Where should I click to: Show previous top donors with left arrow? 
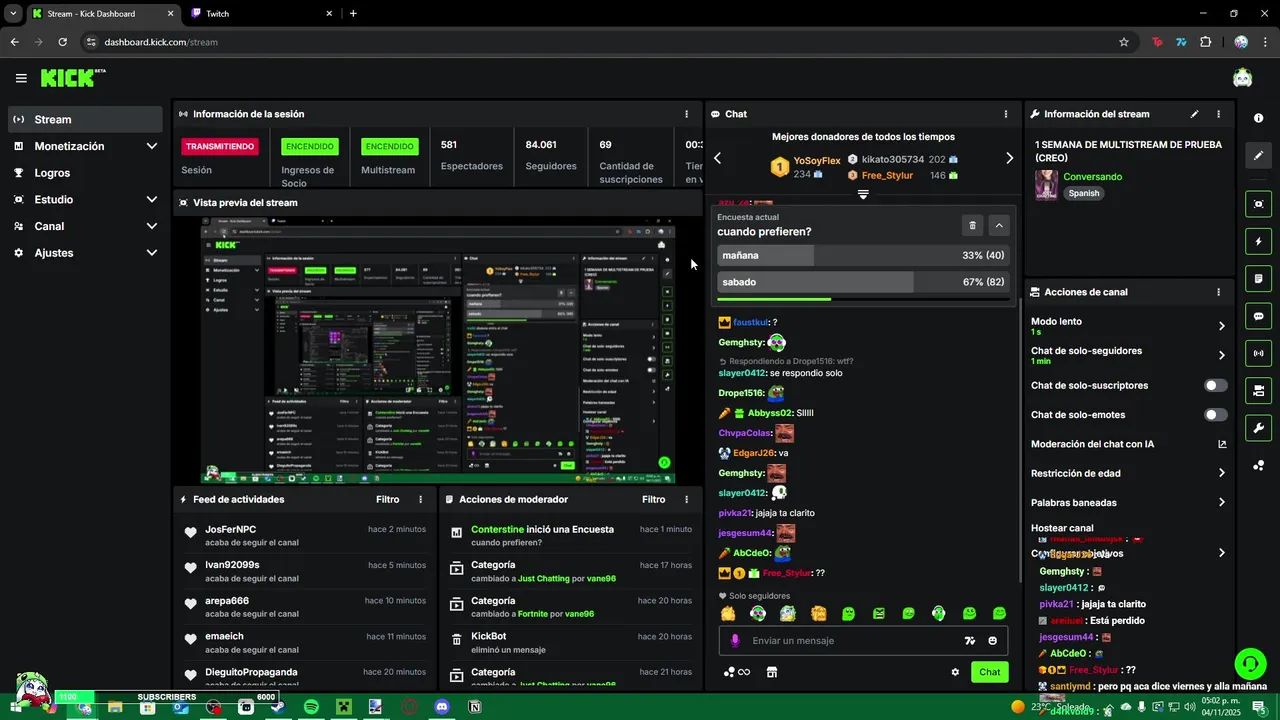717,158
